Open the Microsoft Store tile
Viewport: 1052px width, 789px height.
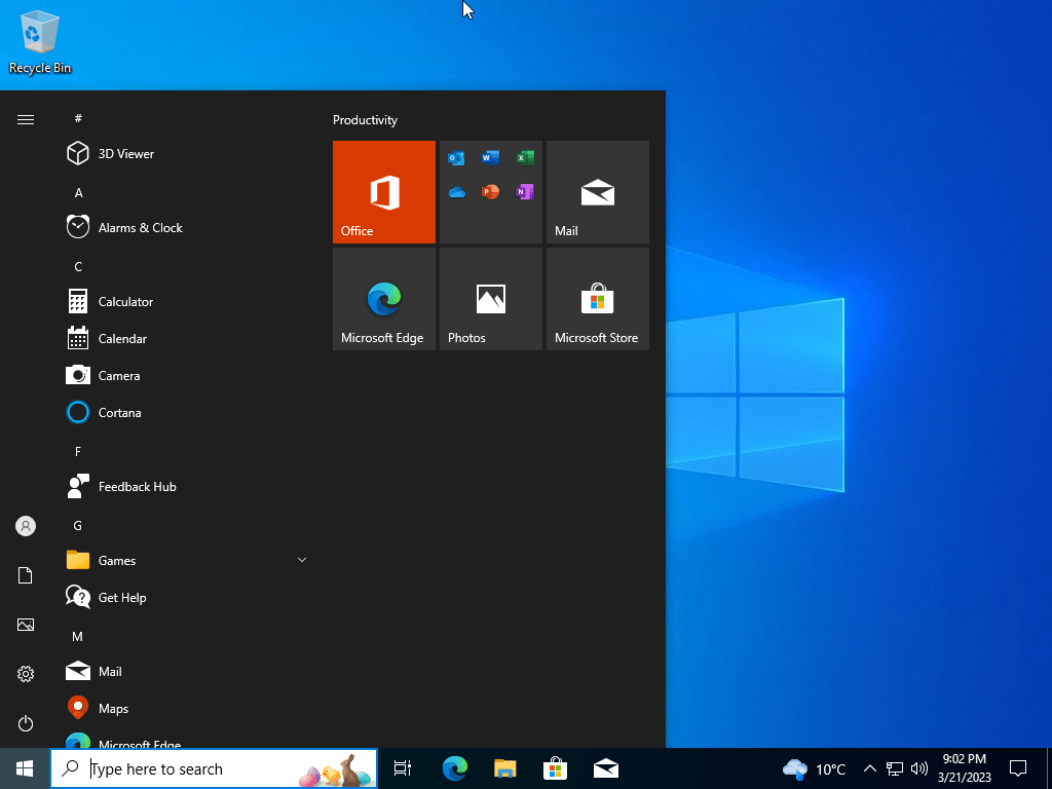(598, 299)
